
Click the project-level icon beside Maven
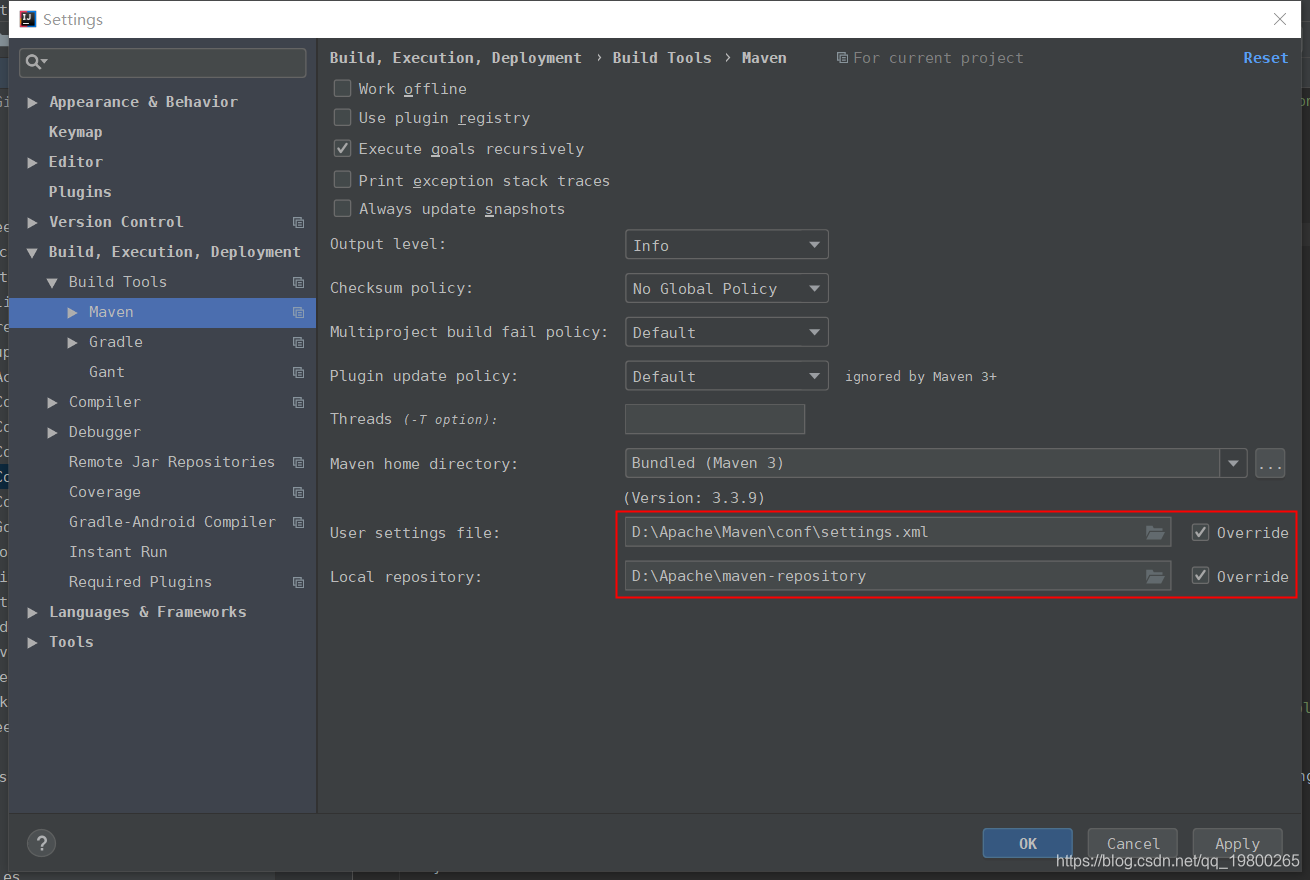[x=298, y=312]
